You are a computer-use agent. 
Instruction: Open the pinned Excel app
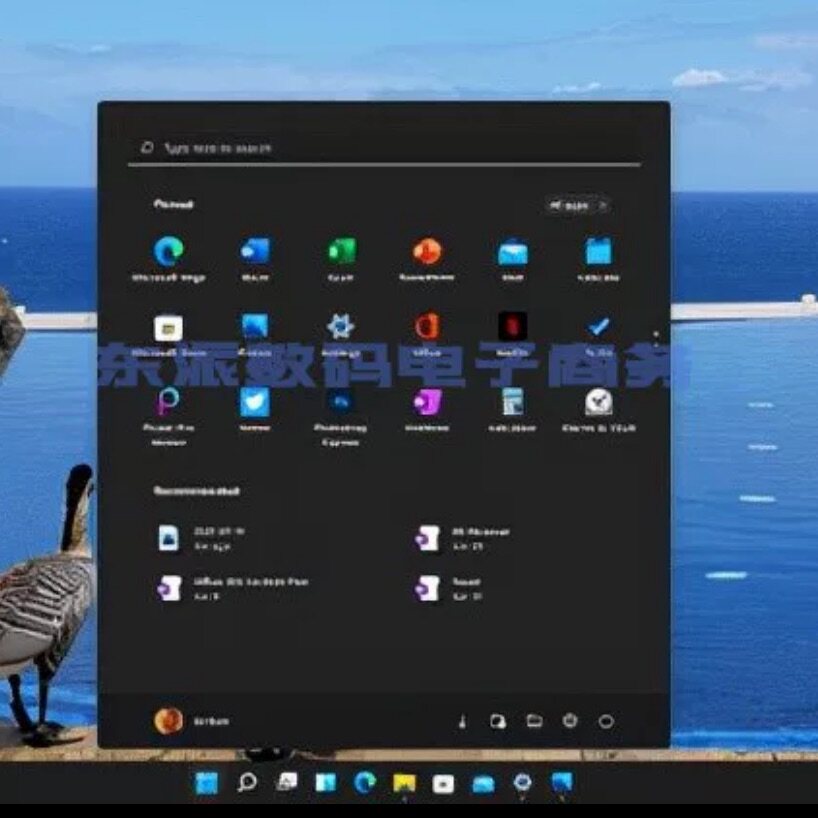tap(341, 258)
